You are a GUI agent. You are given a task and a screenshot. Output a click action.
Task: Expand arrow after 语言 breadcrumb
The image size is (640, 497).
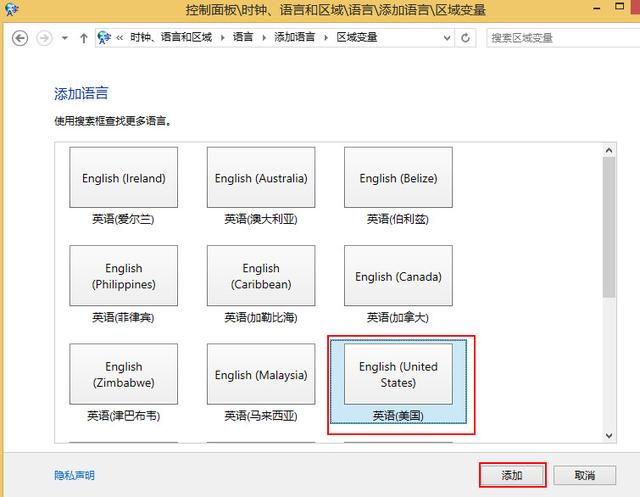(x=264, y=38)
